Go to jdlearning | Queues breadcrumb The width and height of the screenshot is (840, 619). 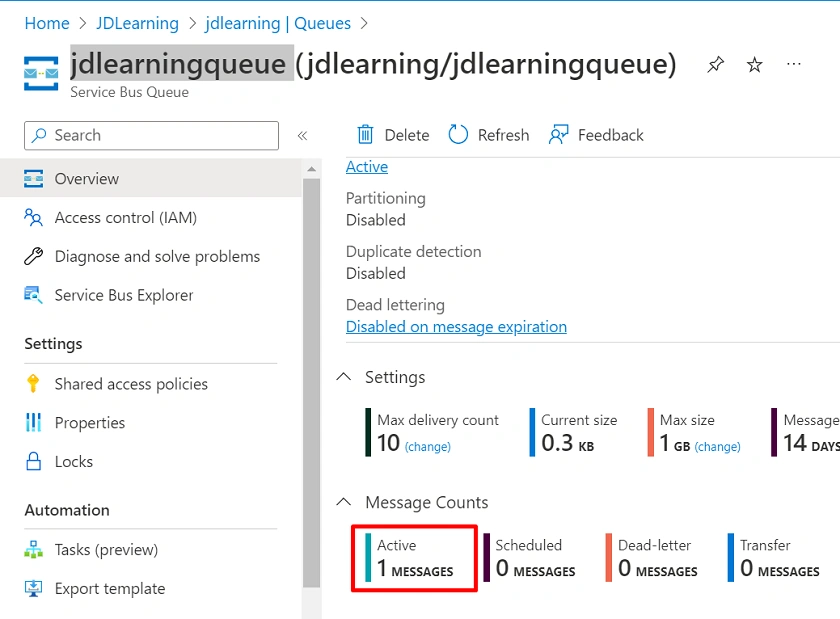tap(278, 24)
